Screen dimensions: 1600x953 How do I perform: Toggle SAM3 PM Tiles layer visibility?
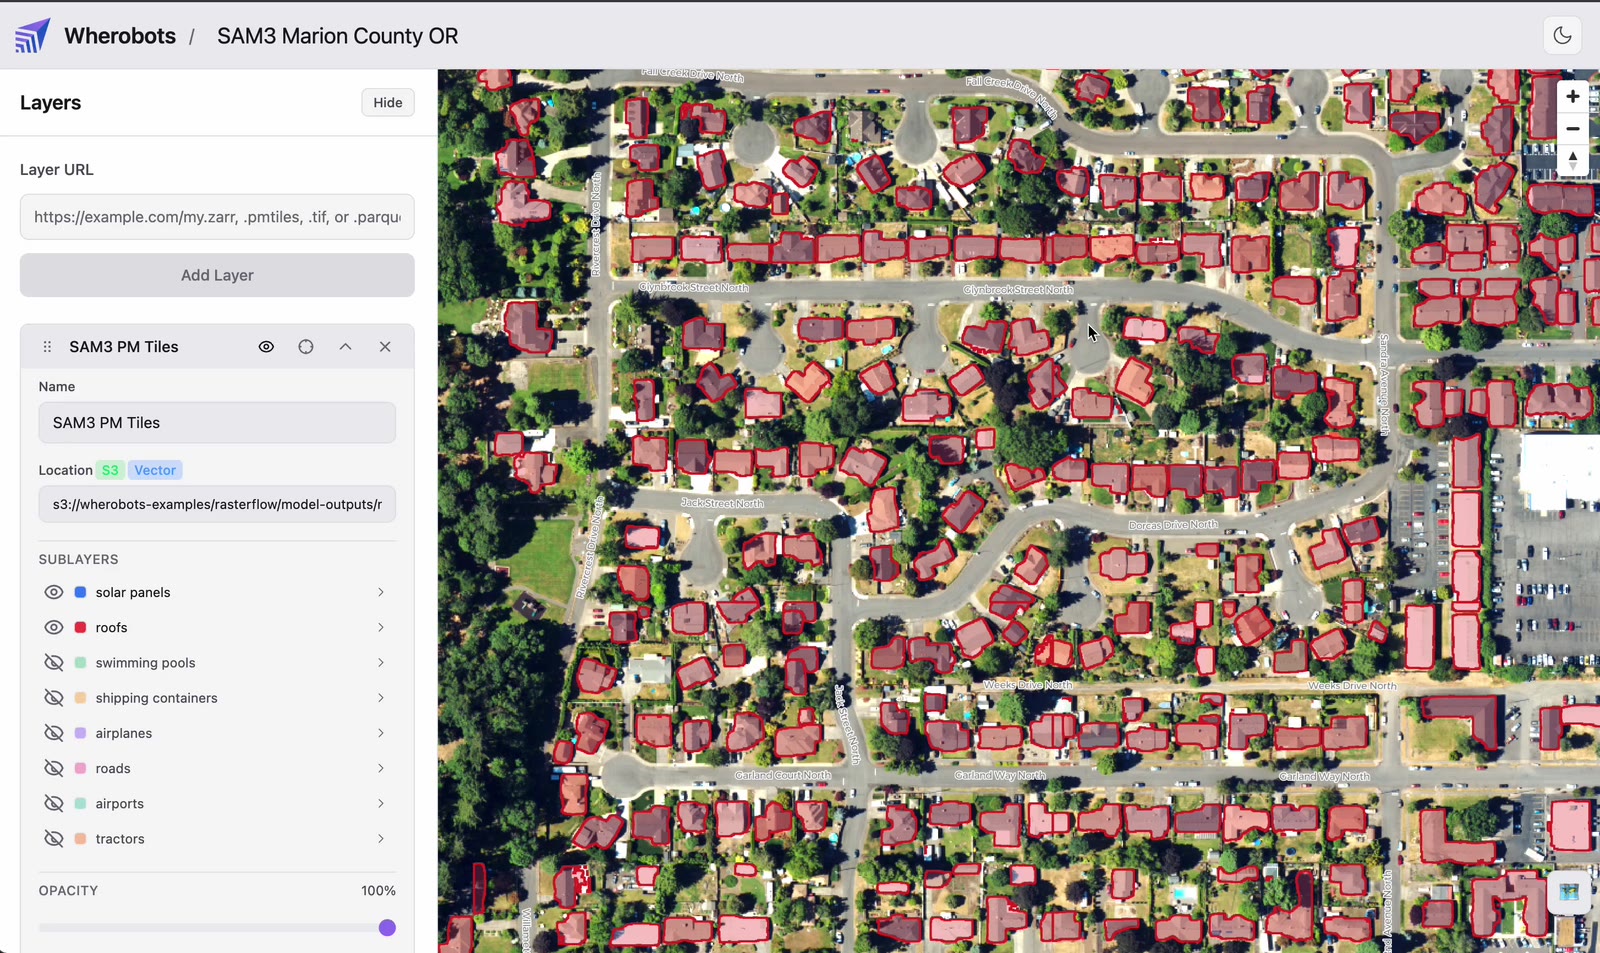point(266,347)
